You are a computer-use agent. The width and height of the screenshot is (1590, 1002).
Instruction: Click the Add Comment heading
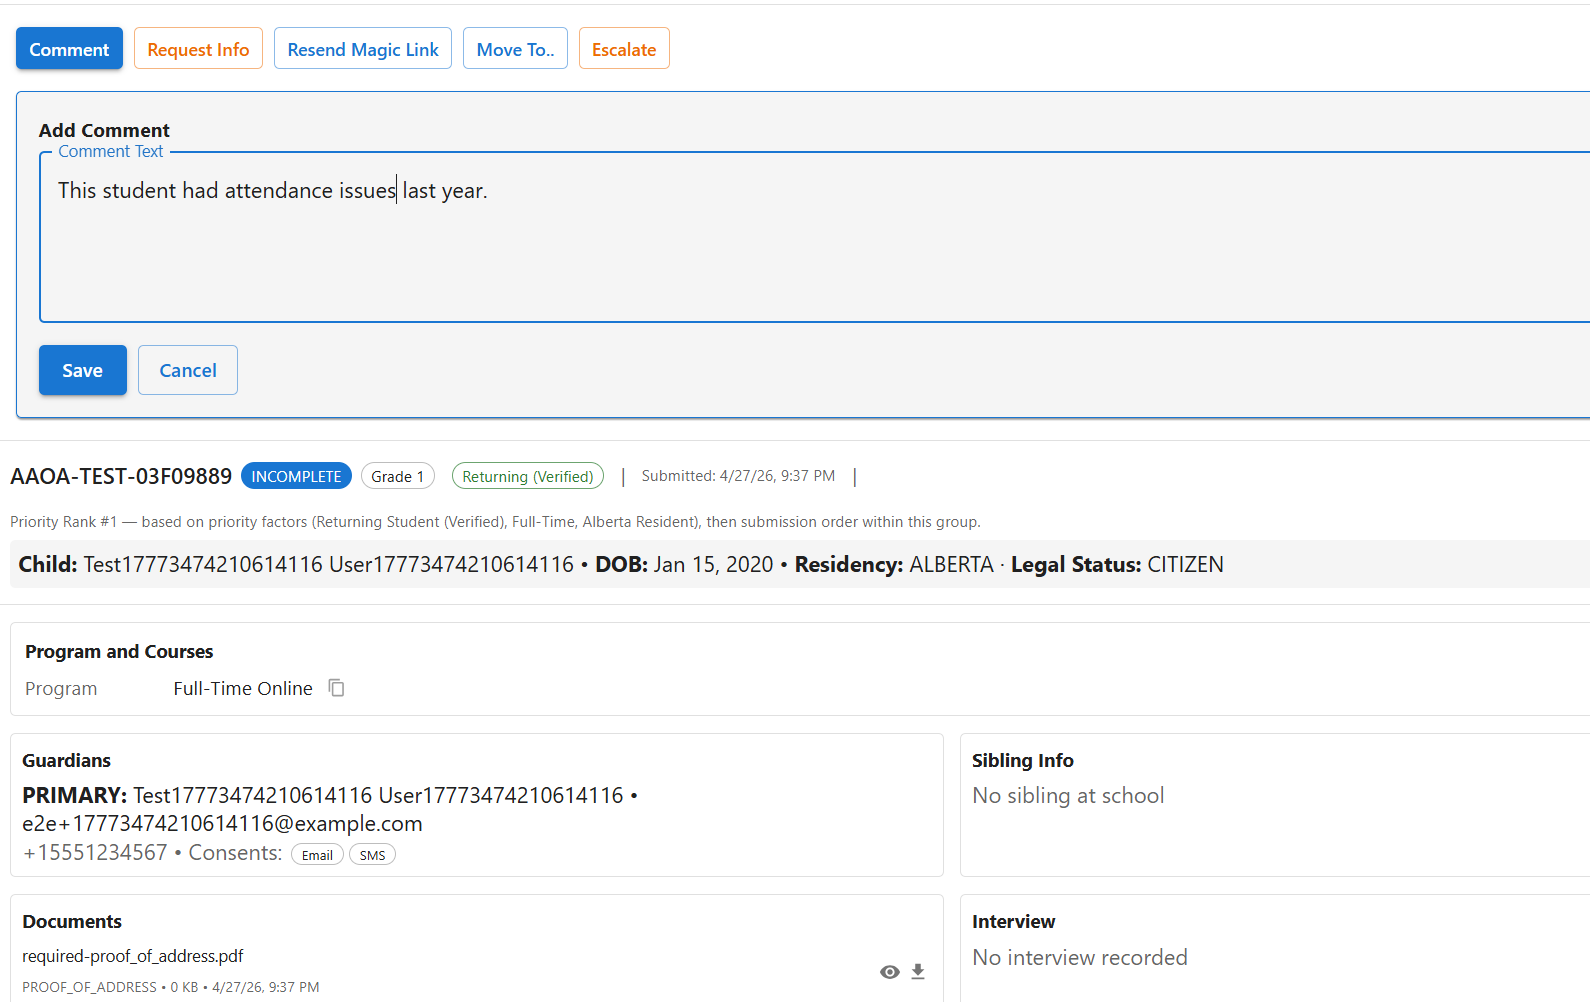(104, 130)
